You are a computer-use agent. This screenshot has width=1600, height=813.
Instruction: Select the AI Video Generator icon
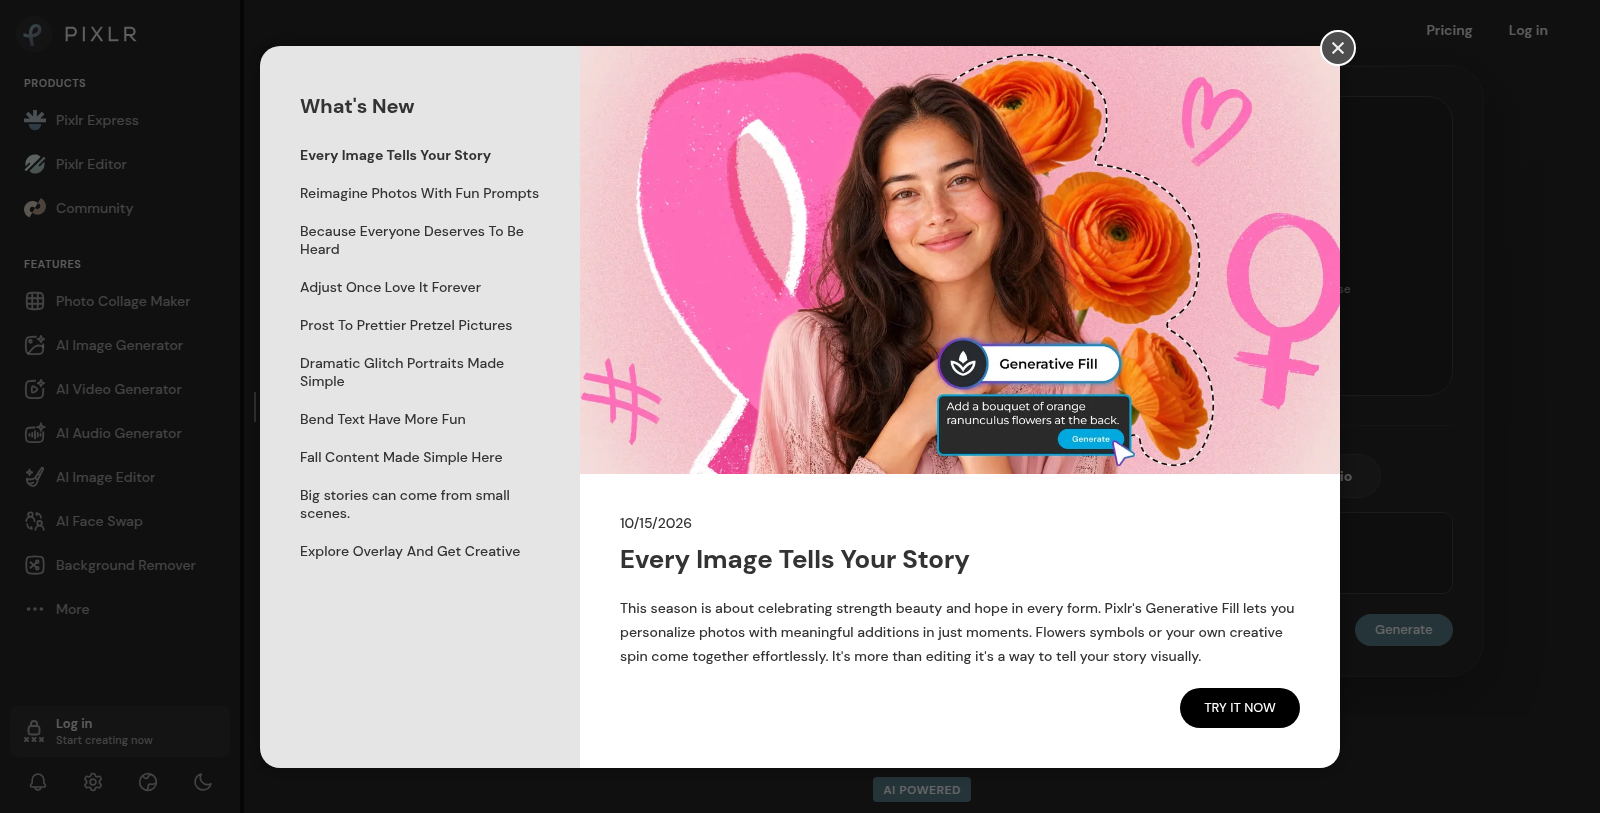point(35,389)
